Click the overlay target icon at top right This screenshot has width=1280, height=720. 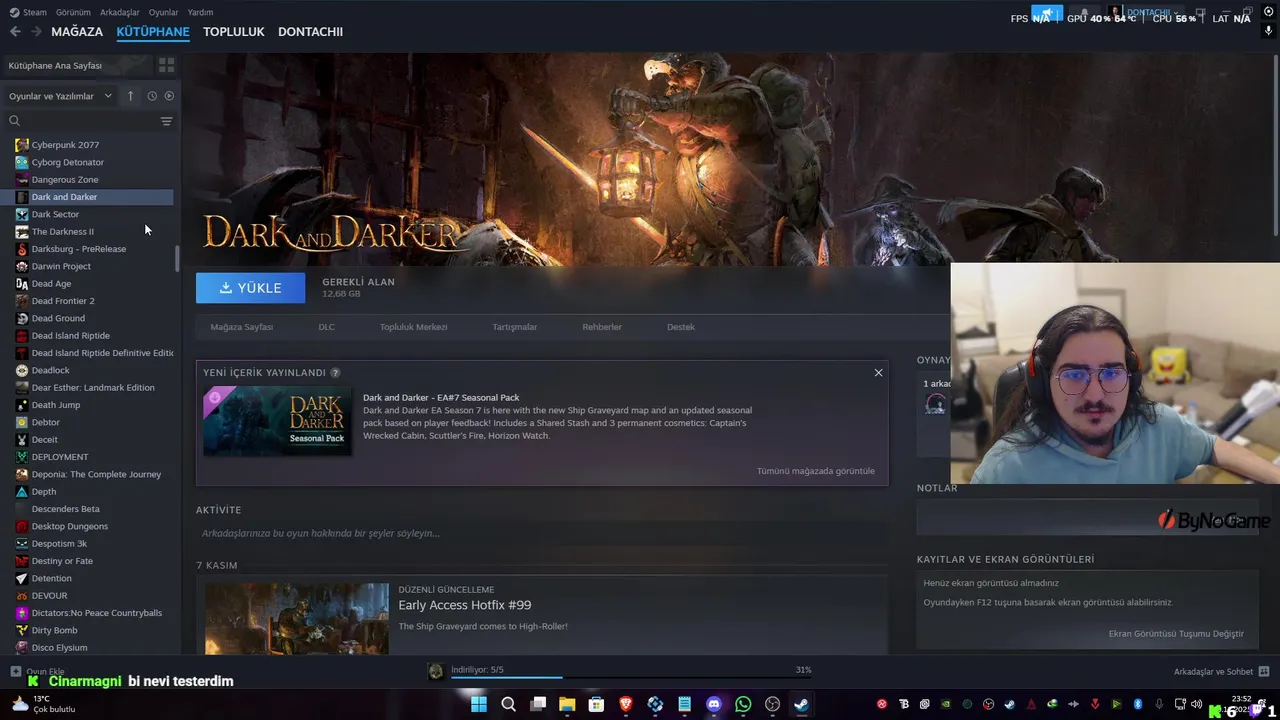coord(1268,11)
